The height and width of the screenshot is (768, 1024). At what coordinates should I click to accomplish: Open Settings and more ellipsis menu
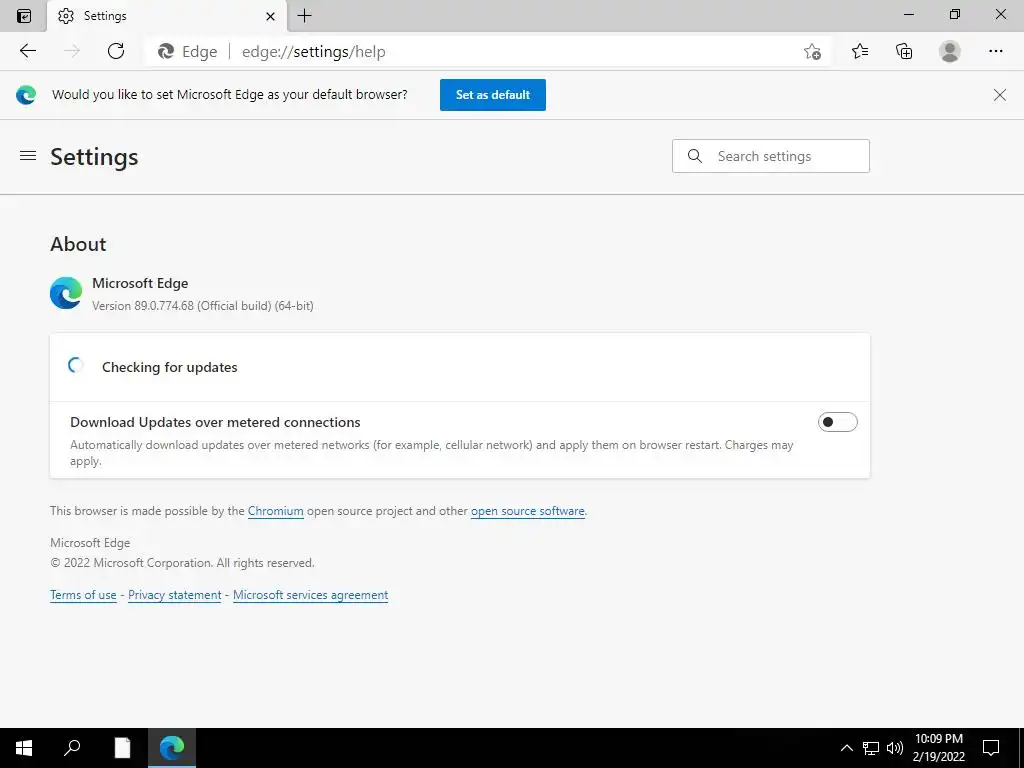pos(995,51)
